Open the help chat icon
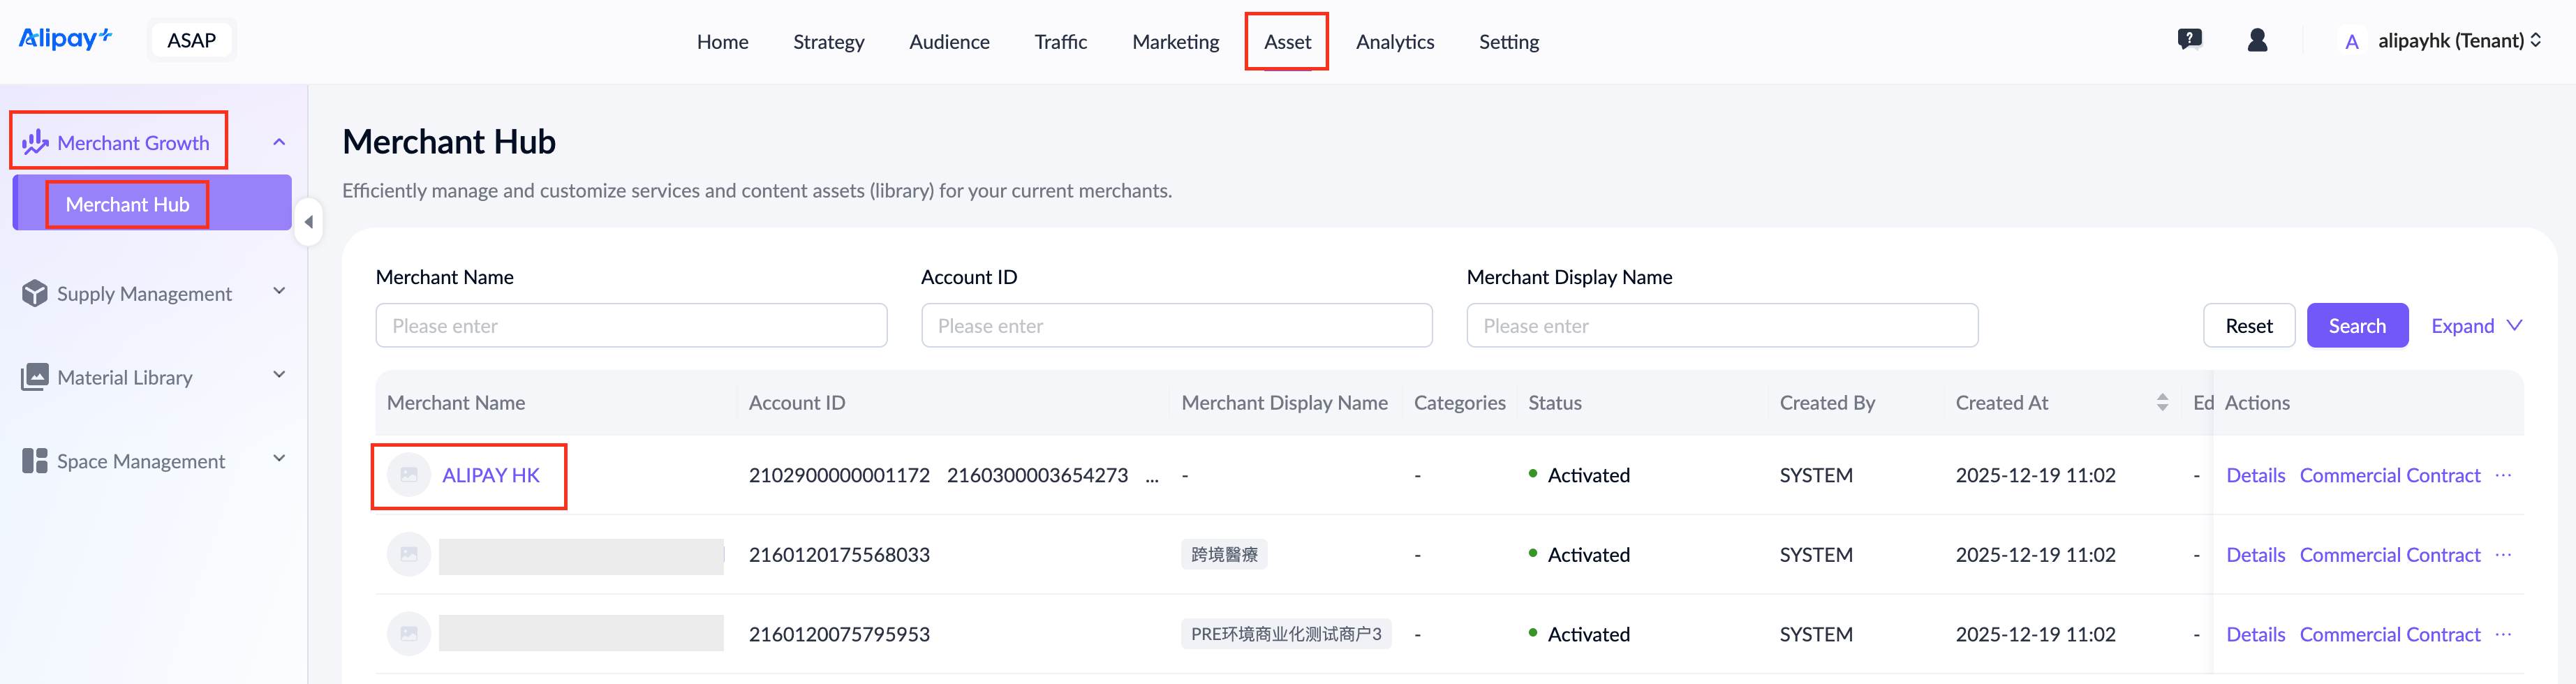This screenshot has height=684, width=2576. pos(2189,40)
